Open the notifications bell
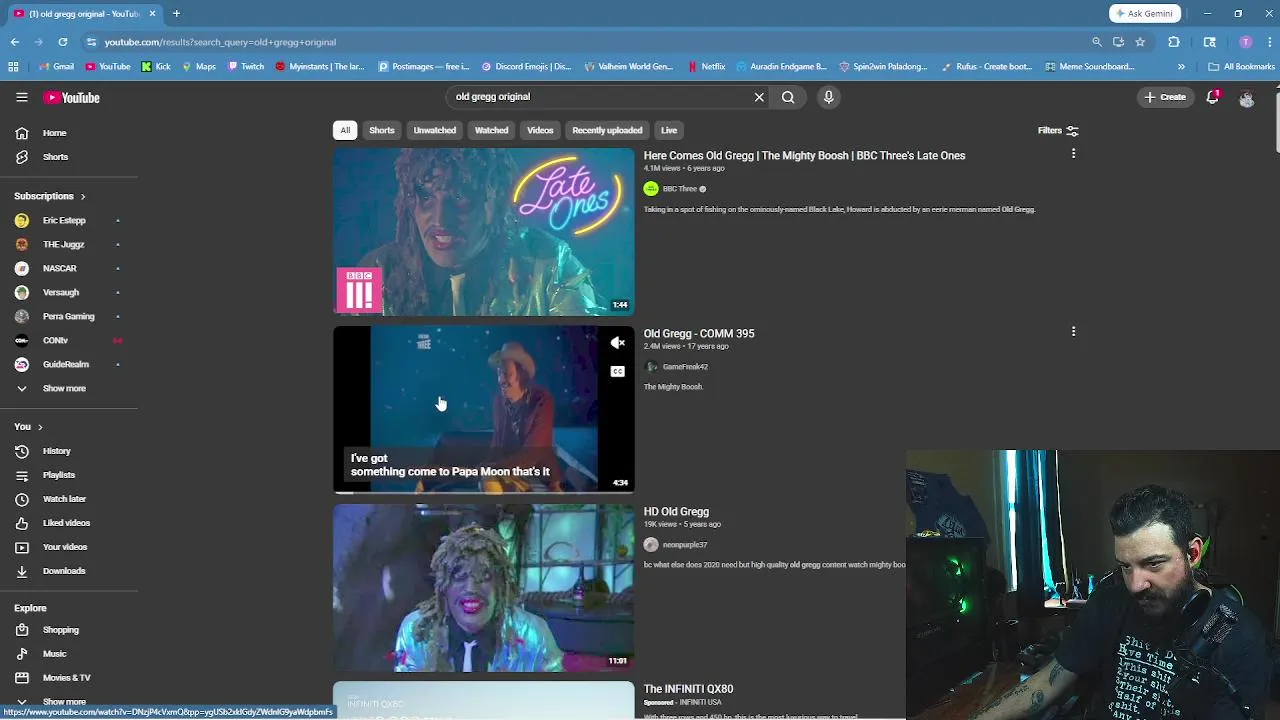The width and height of the screenshot is (1280, 720). coord(1213,97)
